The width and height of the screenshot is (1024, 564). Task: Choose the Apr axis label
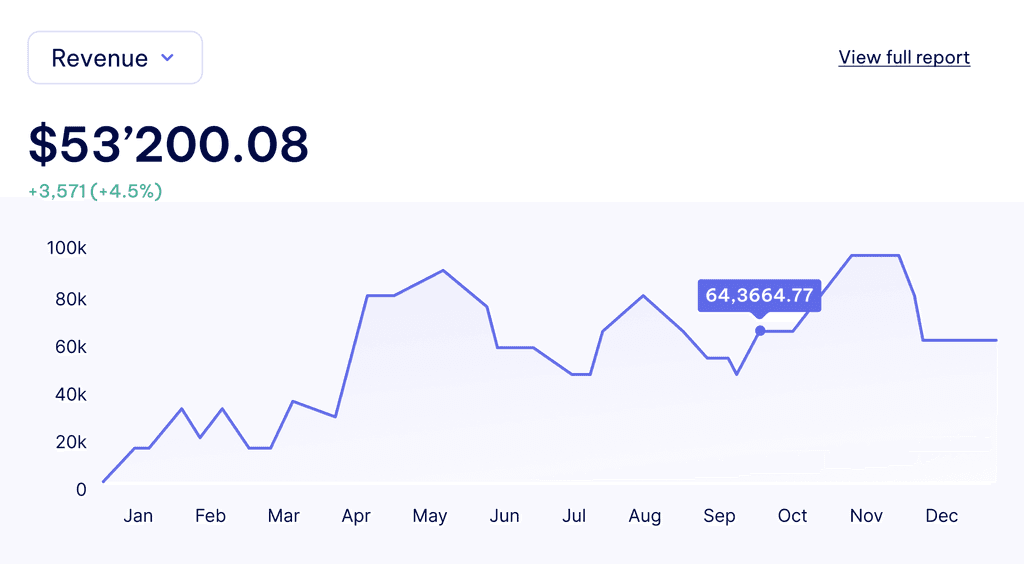pyautogui.click(x=356, y=516)
